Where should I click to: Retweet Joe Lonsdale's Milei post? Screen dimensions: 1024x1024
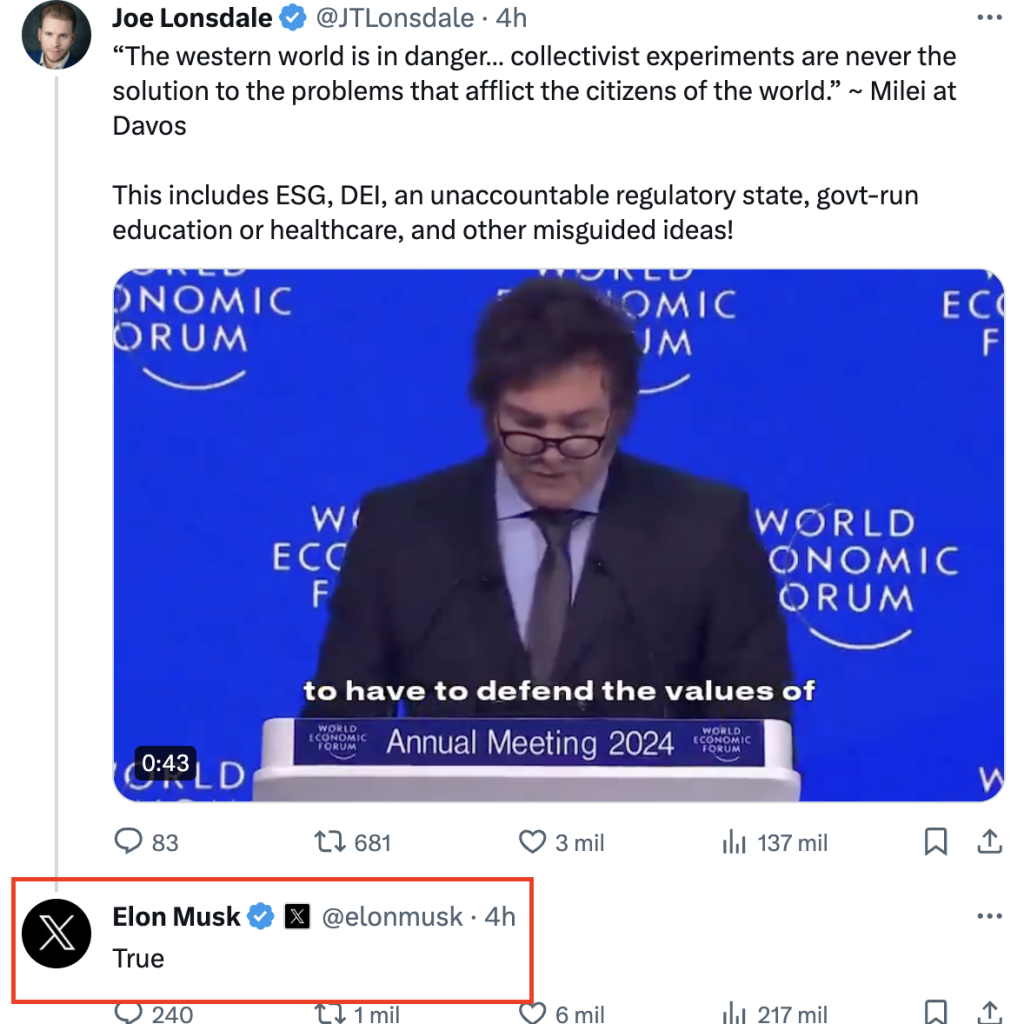tap(330, 842)
